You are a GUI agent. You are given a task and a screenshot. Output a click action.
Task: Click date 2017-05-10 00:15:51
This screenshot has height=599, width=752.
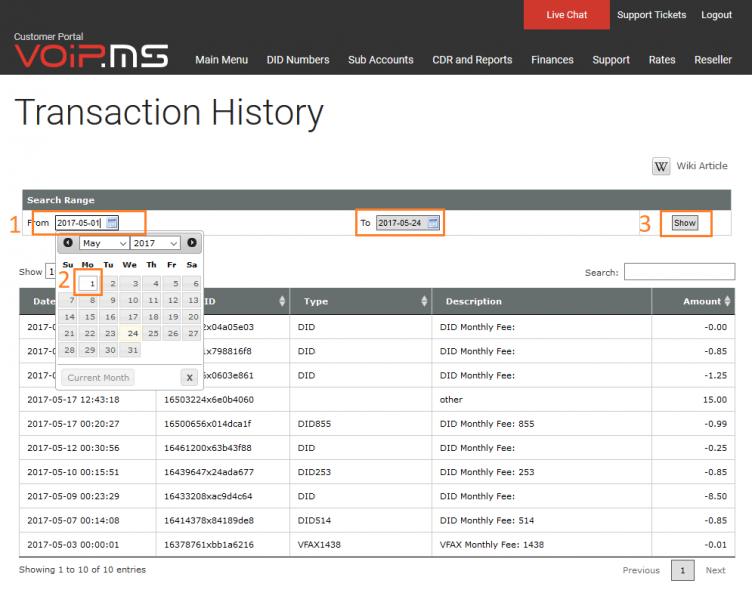point(73,472)
